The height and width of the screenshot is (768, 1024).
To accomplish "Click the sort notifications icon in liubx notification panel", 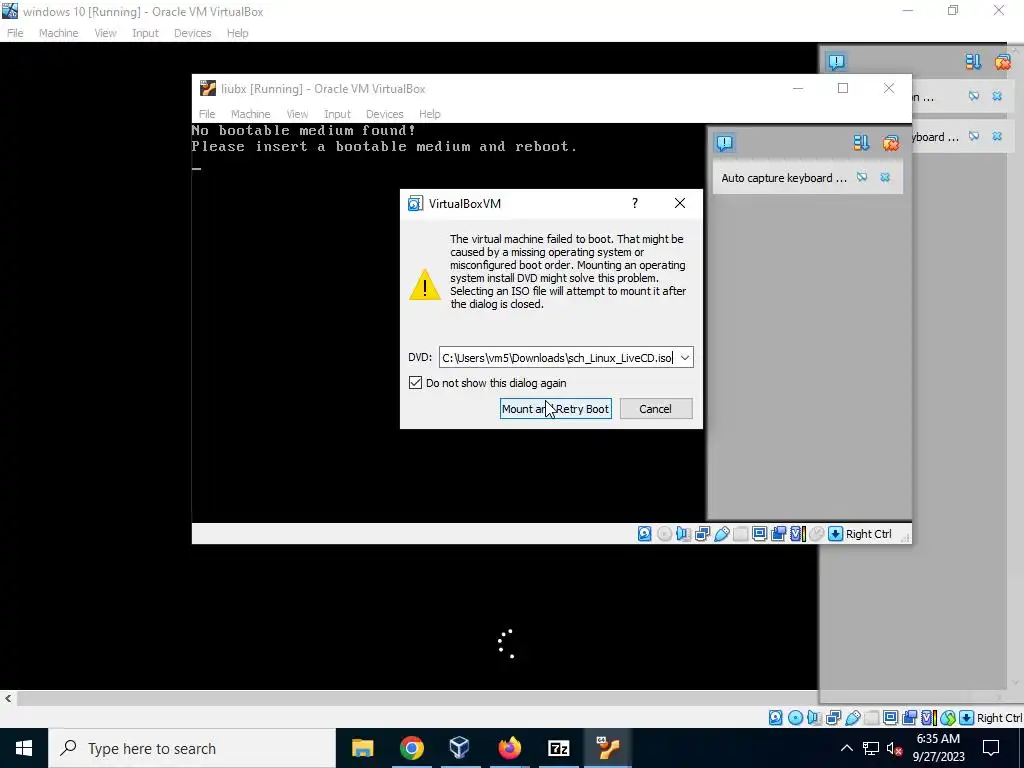I will (x=861, y=143).
